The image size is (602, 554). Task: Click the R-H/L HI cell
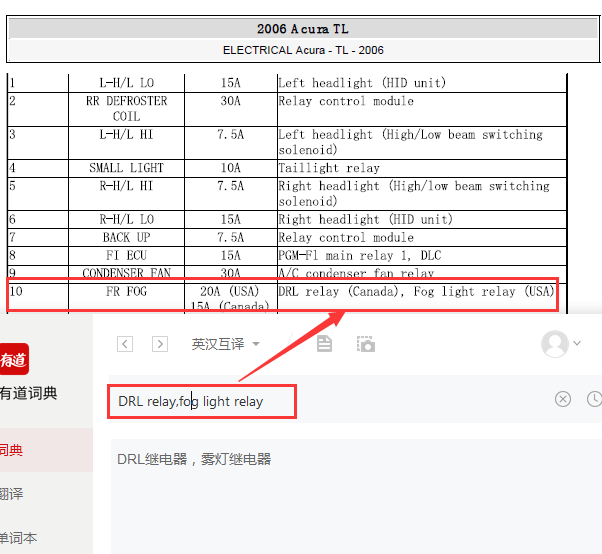[x=126, y=194]
